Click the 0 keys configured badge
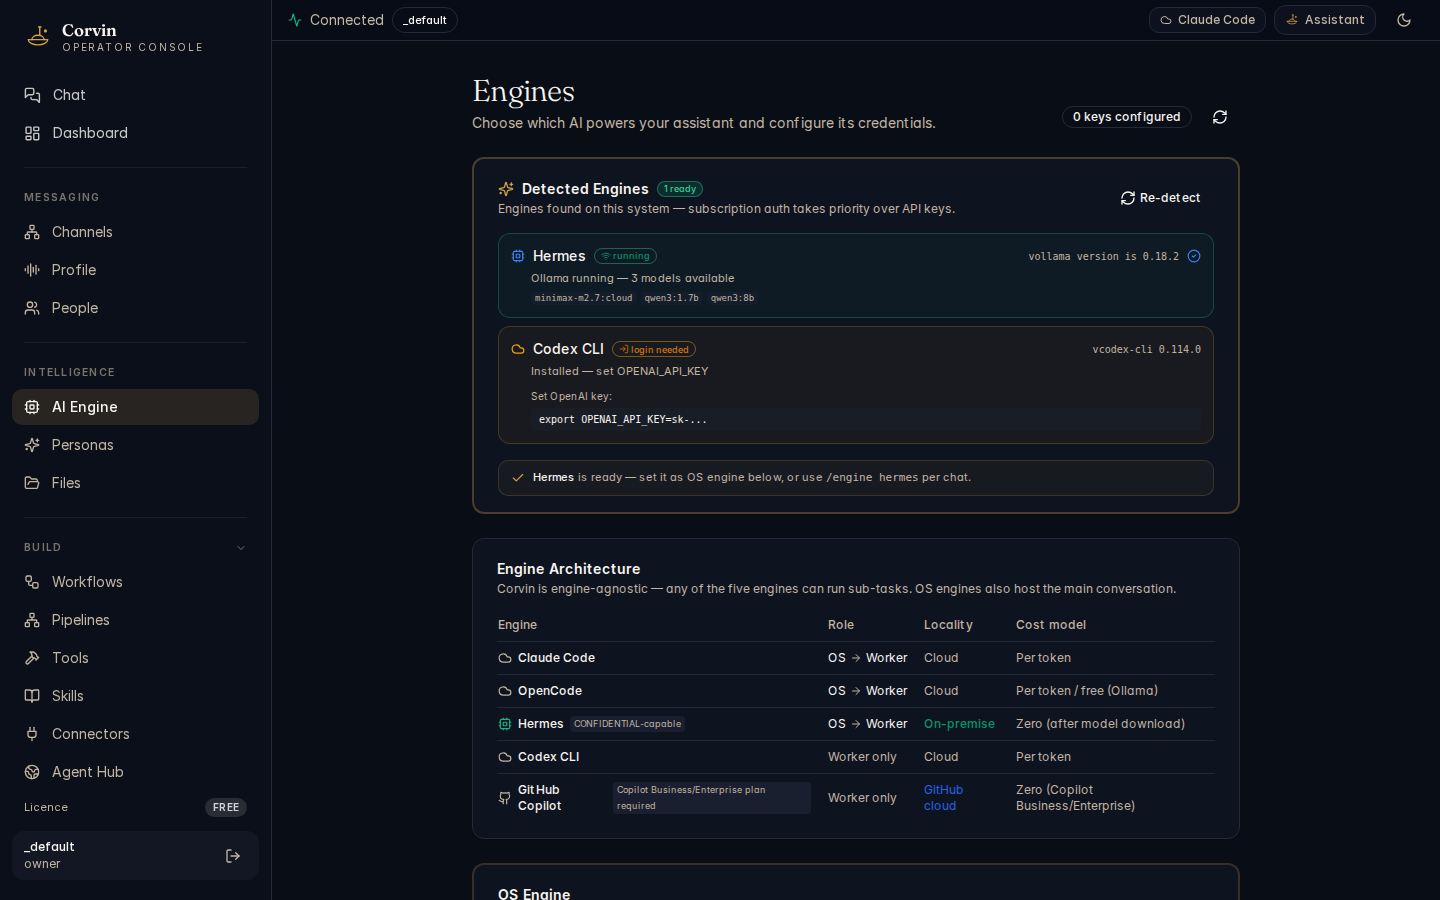 [1127, 117]
